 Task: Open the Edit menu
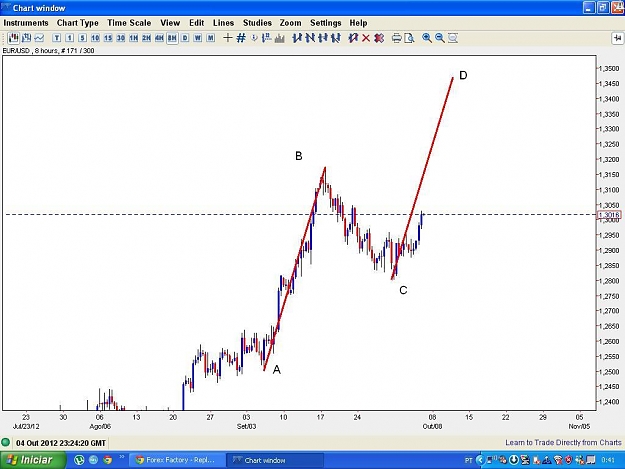[197, 23]
